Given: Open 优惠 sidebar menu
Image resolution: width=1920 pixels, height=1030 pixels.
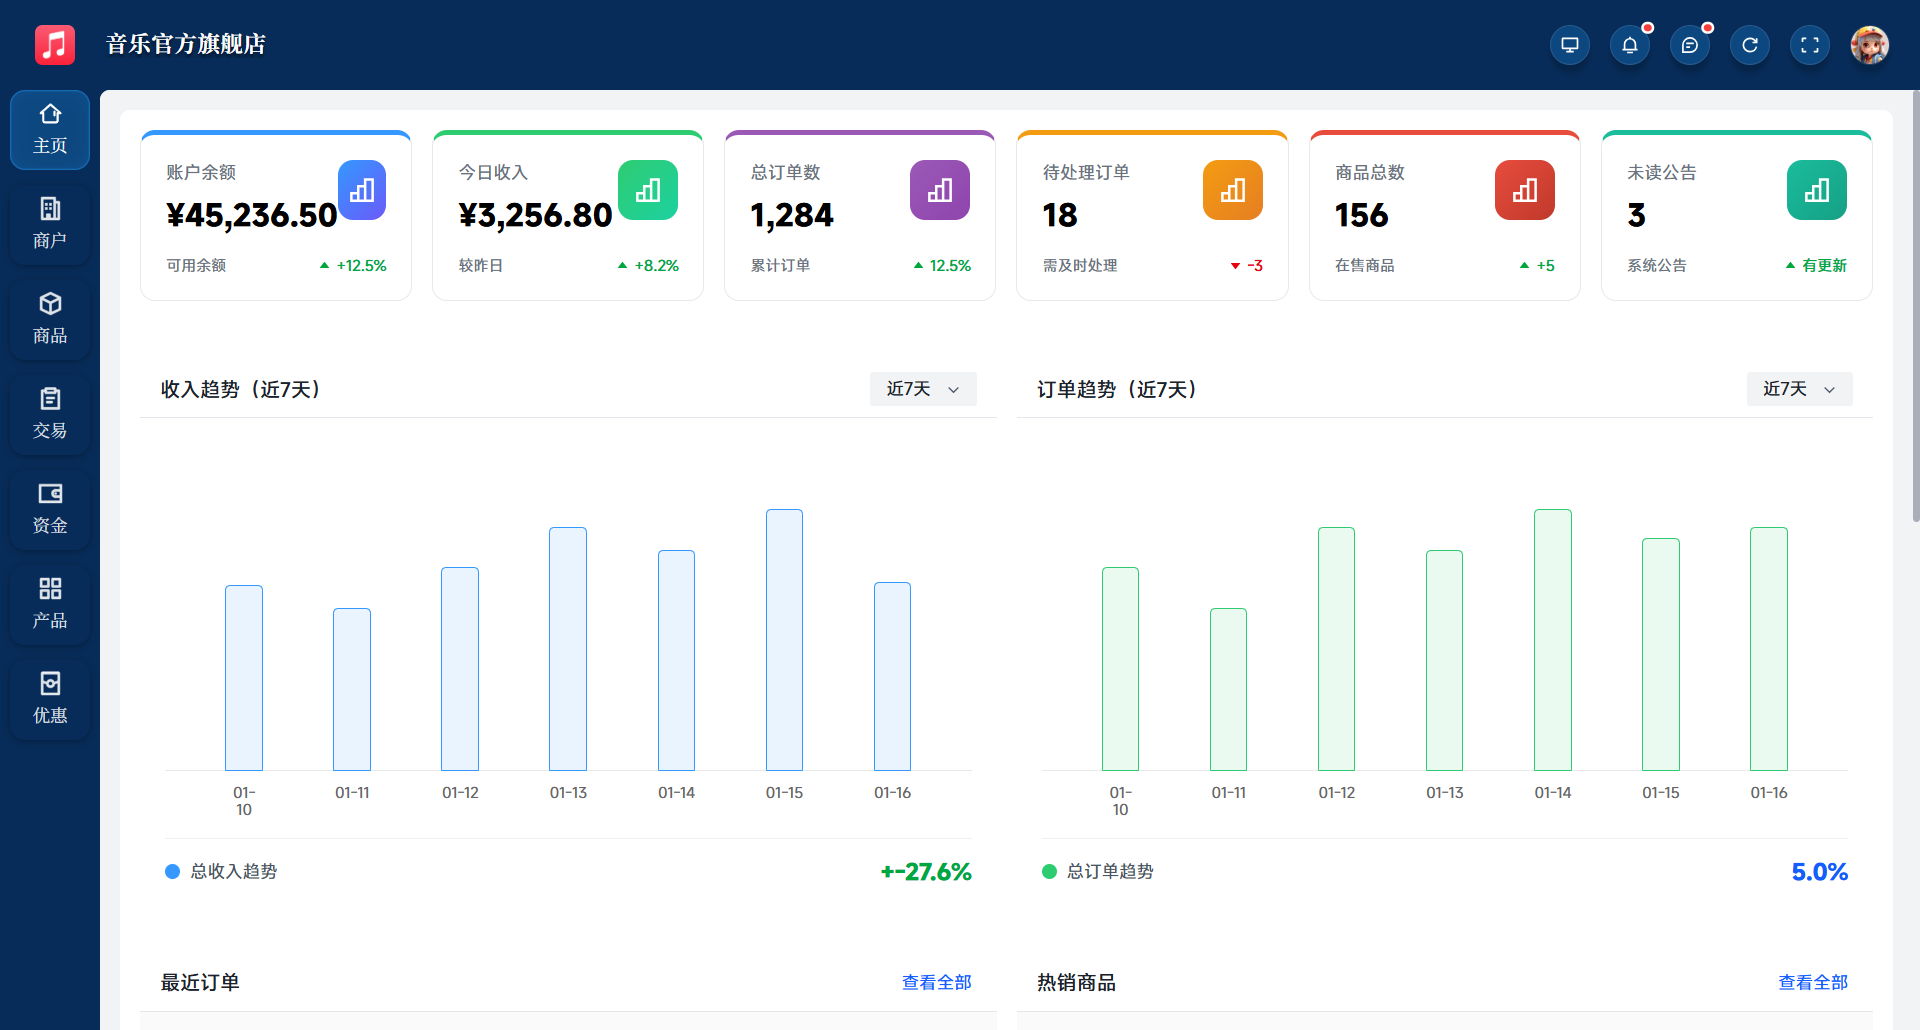Looking at the screenshot, I should tap(50, 699).
